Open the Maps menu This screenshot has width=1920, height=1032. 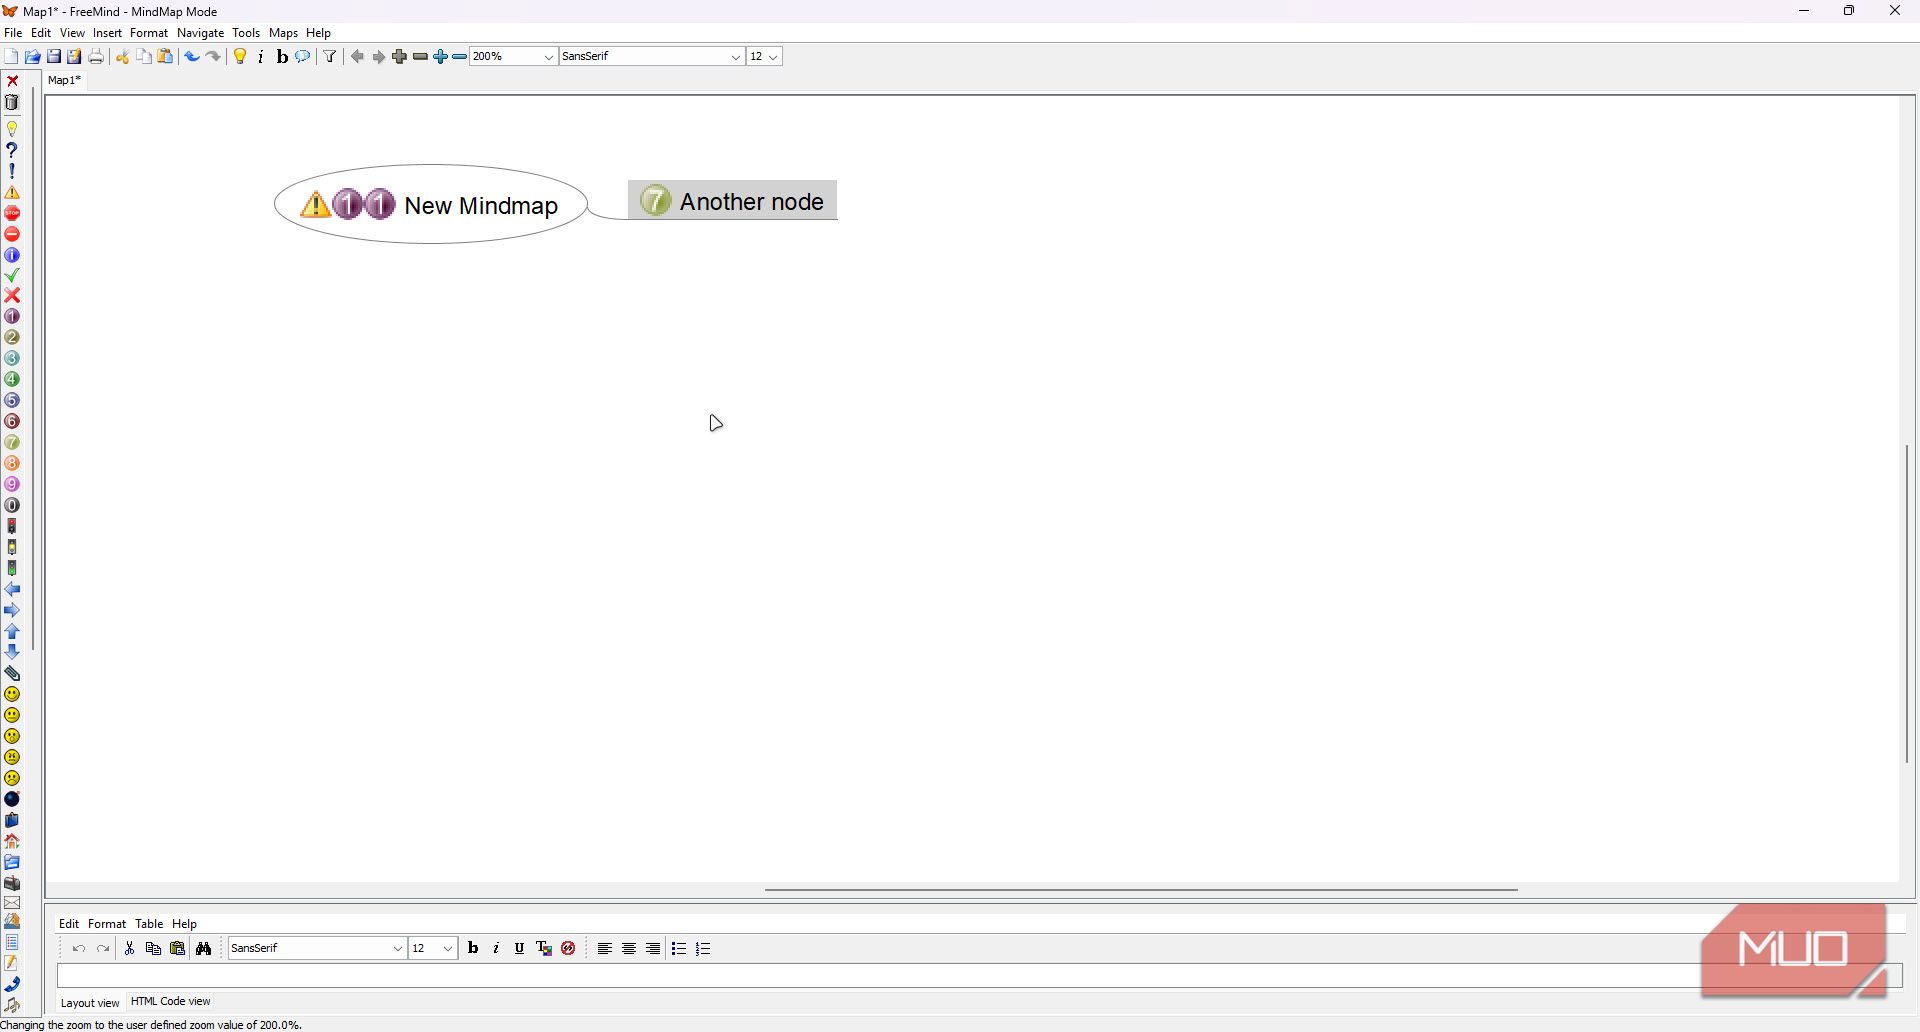283,33
